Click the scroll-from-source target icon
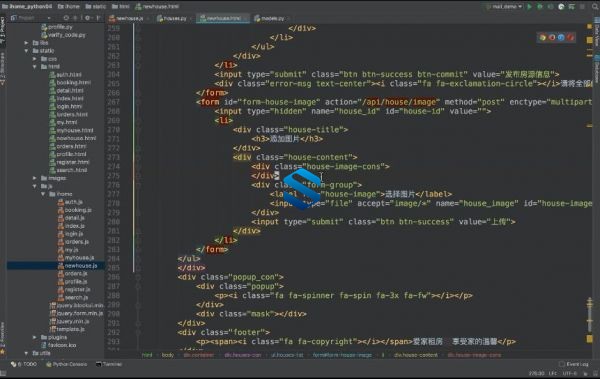The image size is (600, 379). coord(66,18)
